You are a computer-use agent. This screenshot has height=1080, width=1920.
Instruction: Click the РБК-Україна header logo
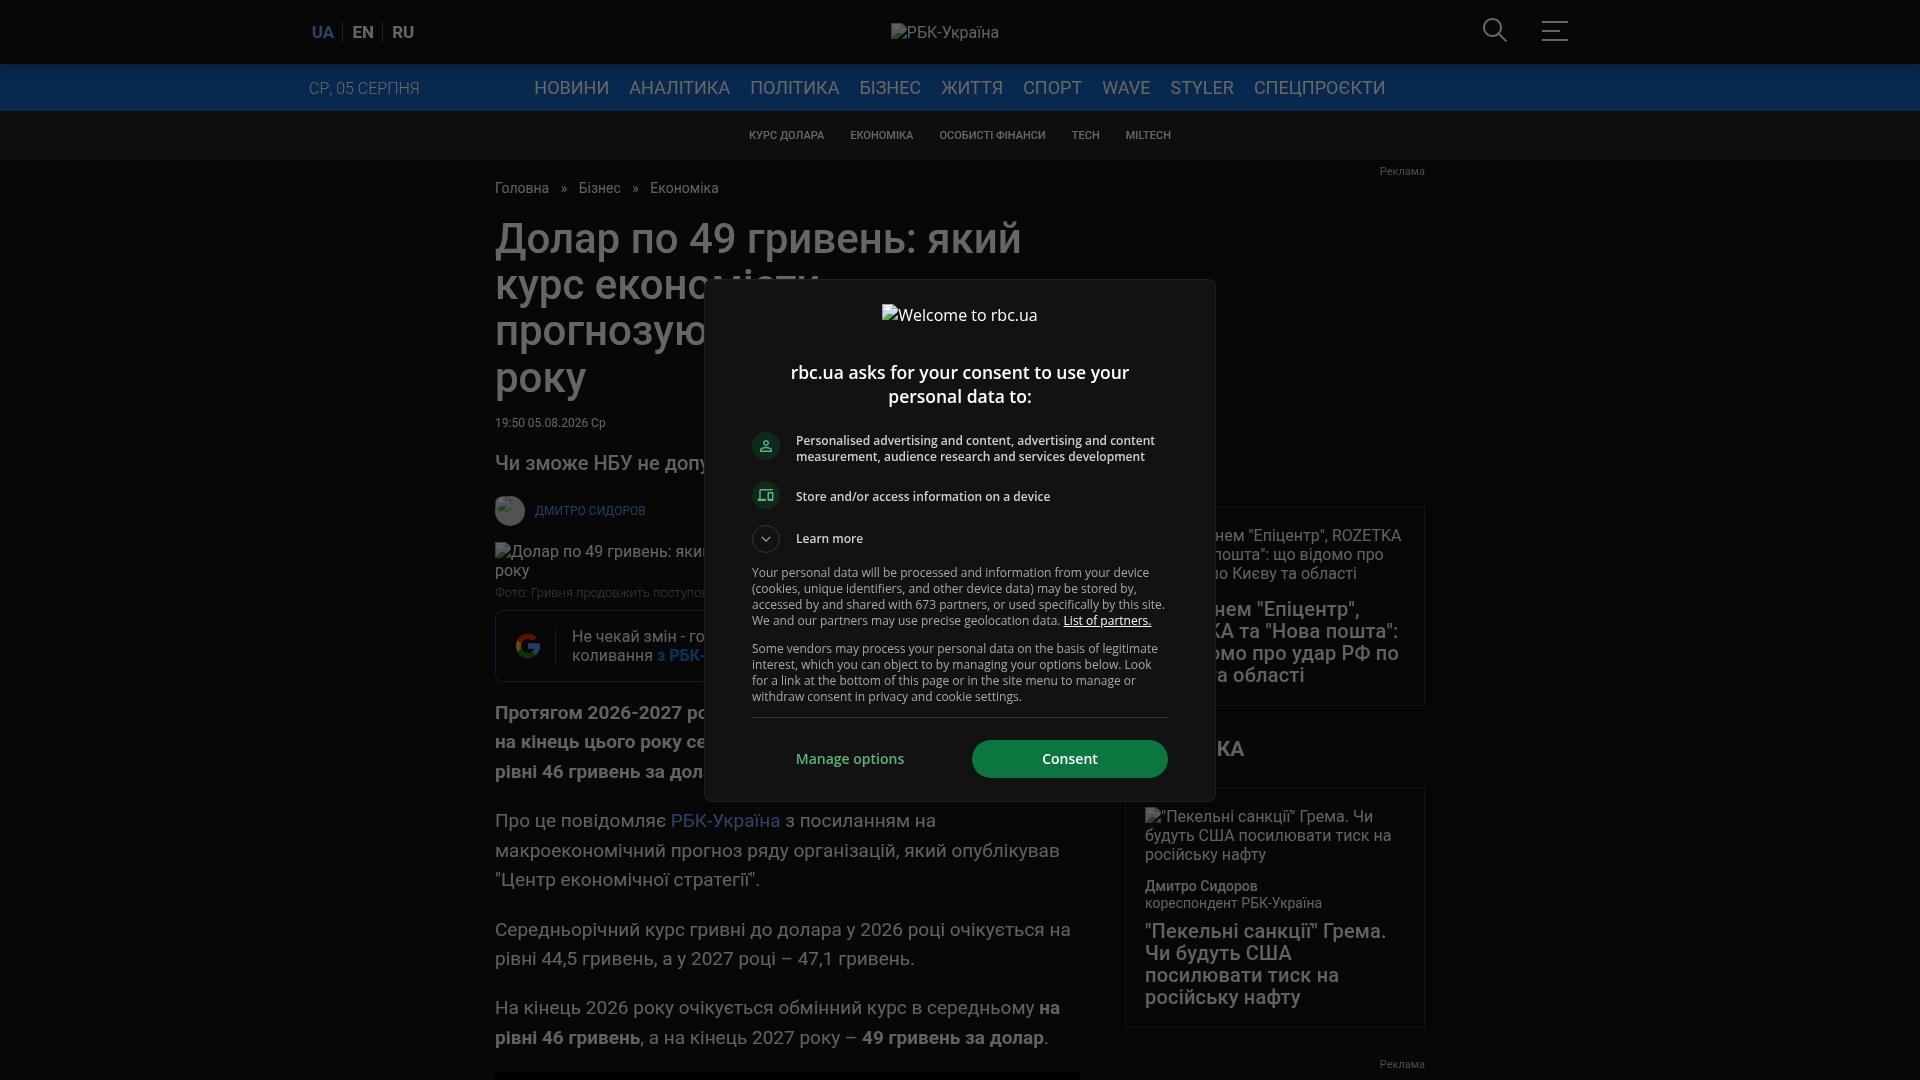pos(945,32)
